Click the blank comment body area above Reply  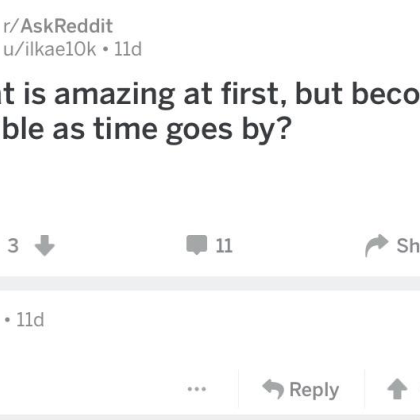[210, 350]
